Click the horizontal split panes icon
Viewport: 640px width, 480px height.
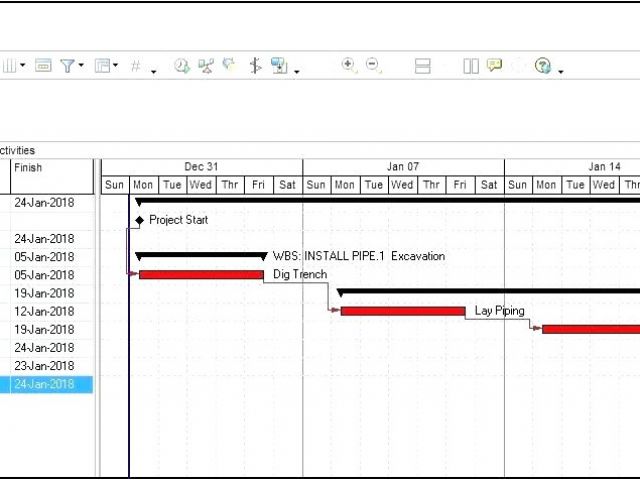[423, 66]
